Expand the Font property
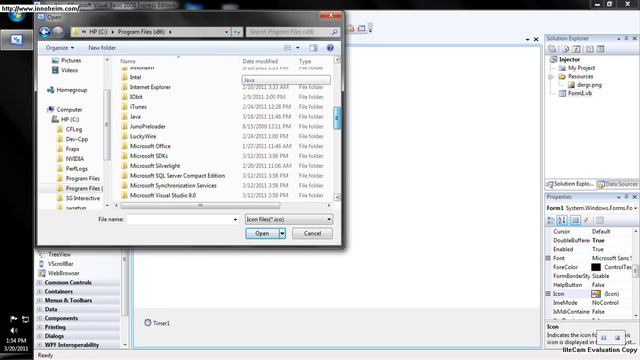This screenshot has height=360, width=640. [548, 258]
